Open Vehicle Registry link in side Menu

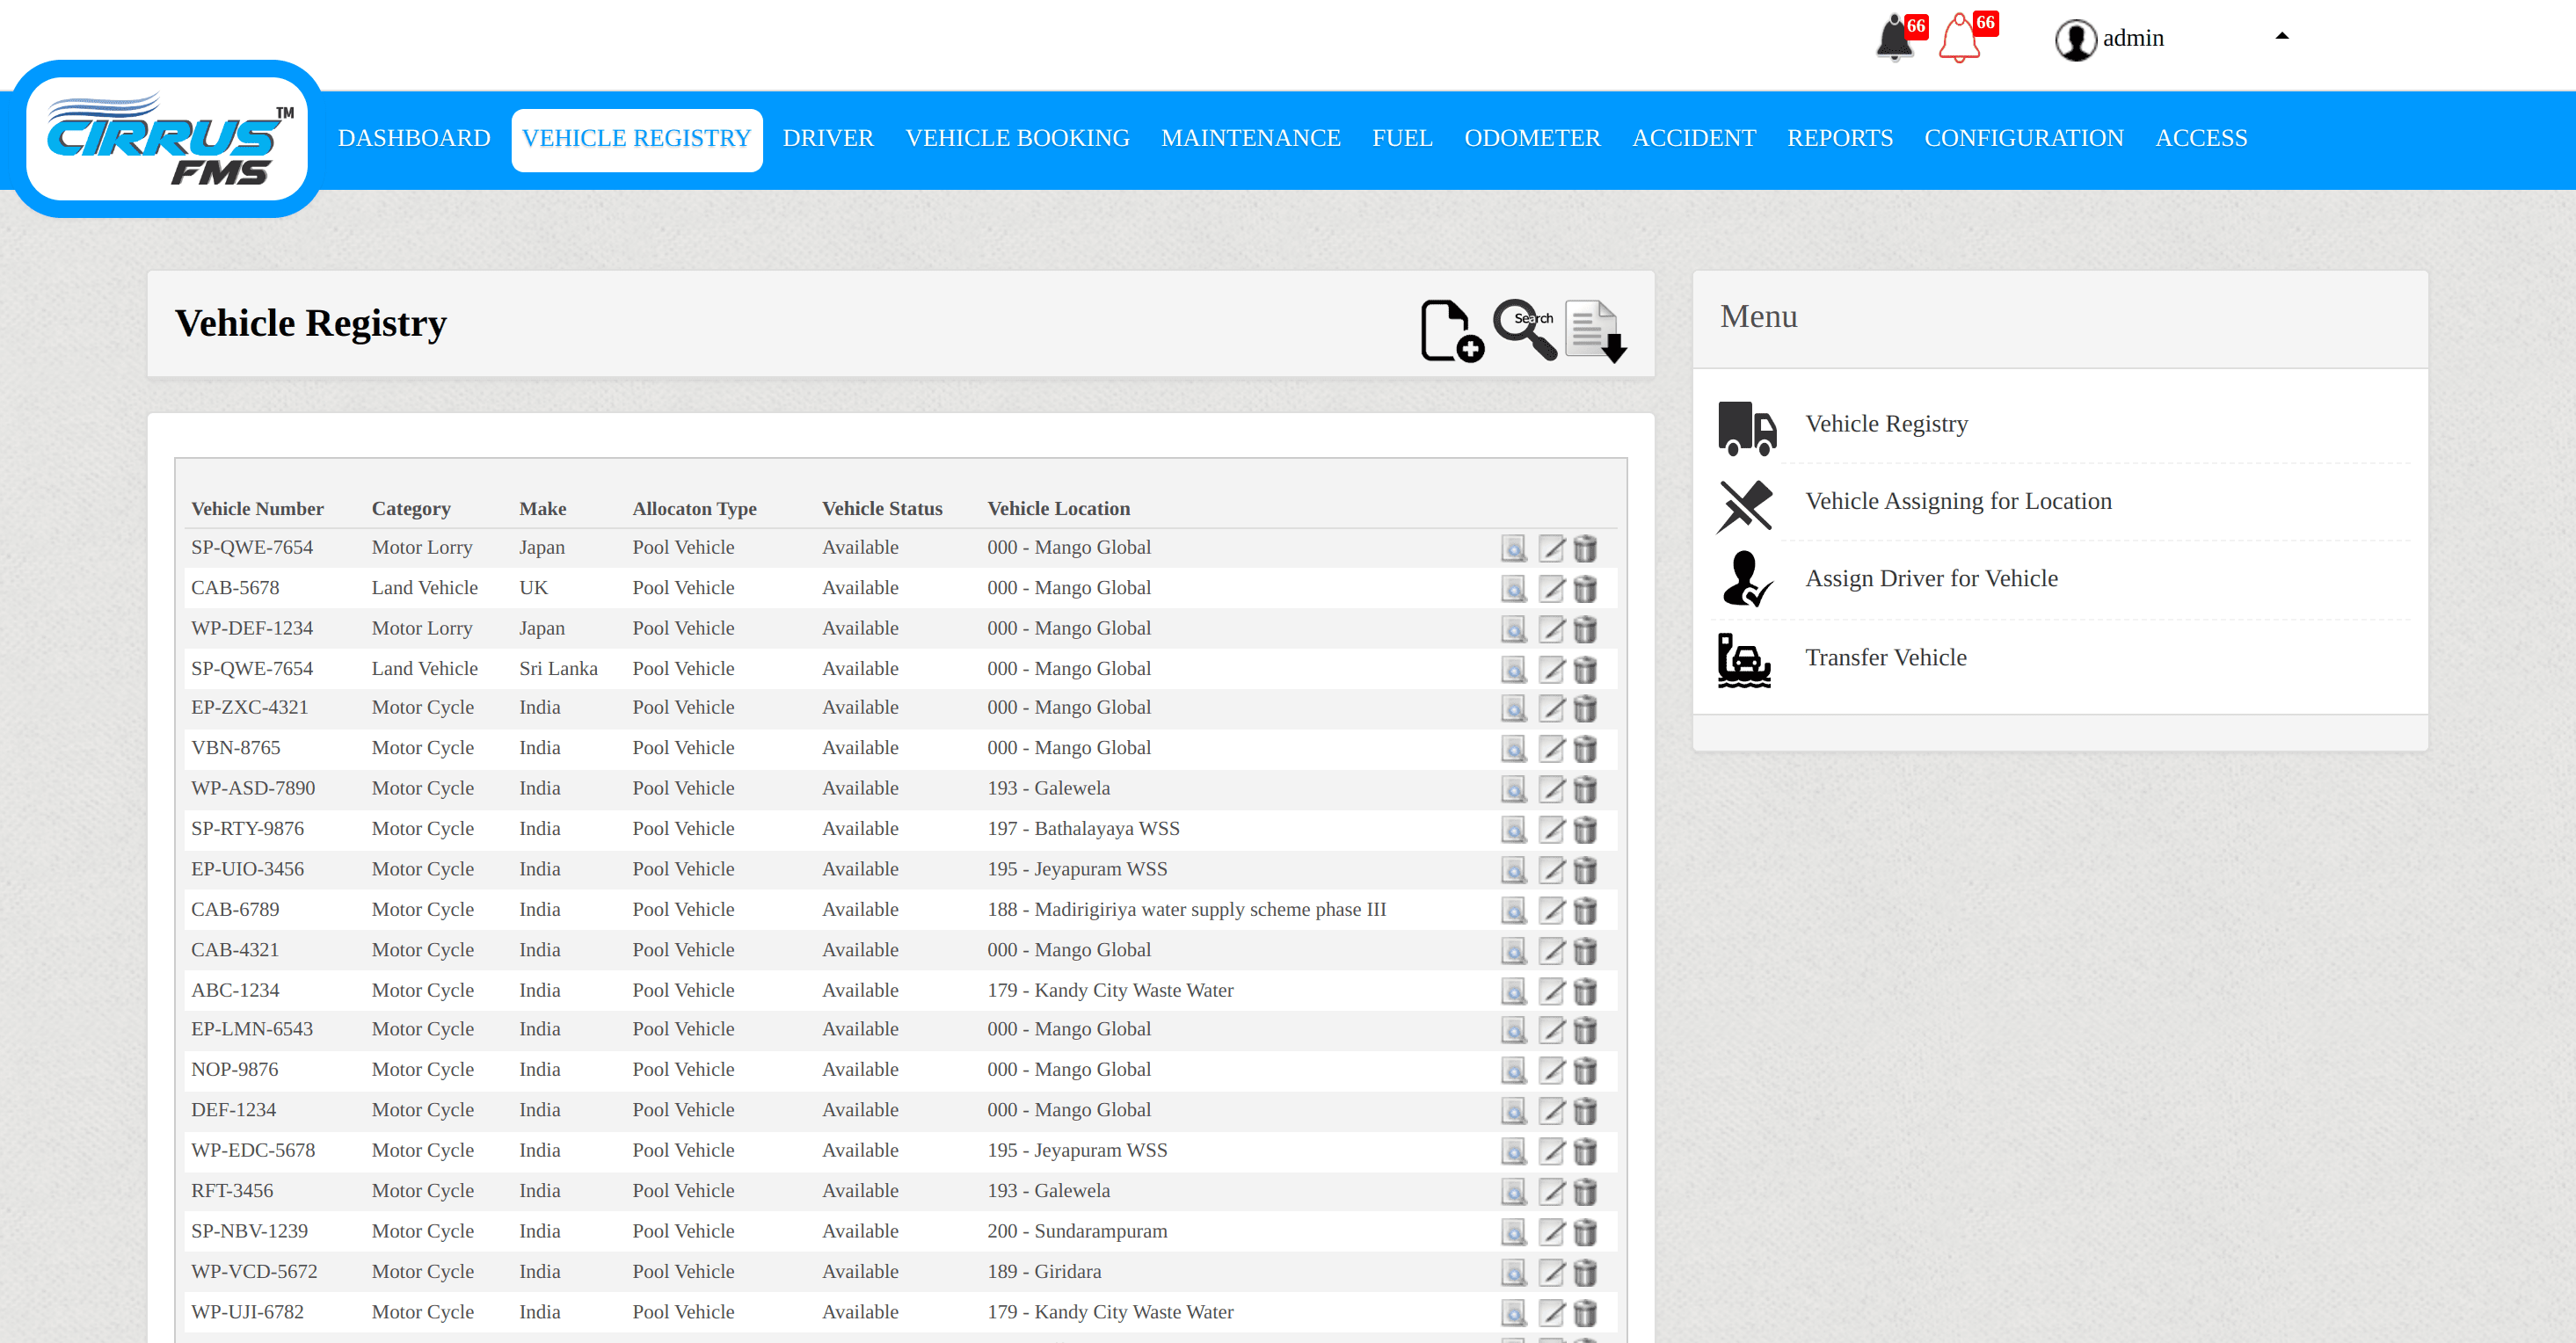click(x=1886, y=424)
